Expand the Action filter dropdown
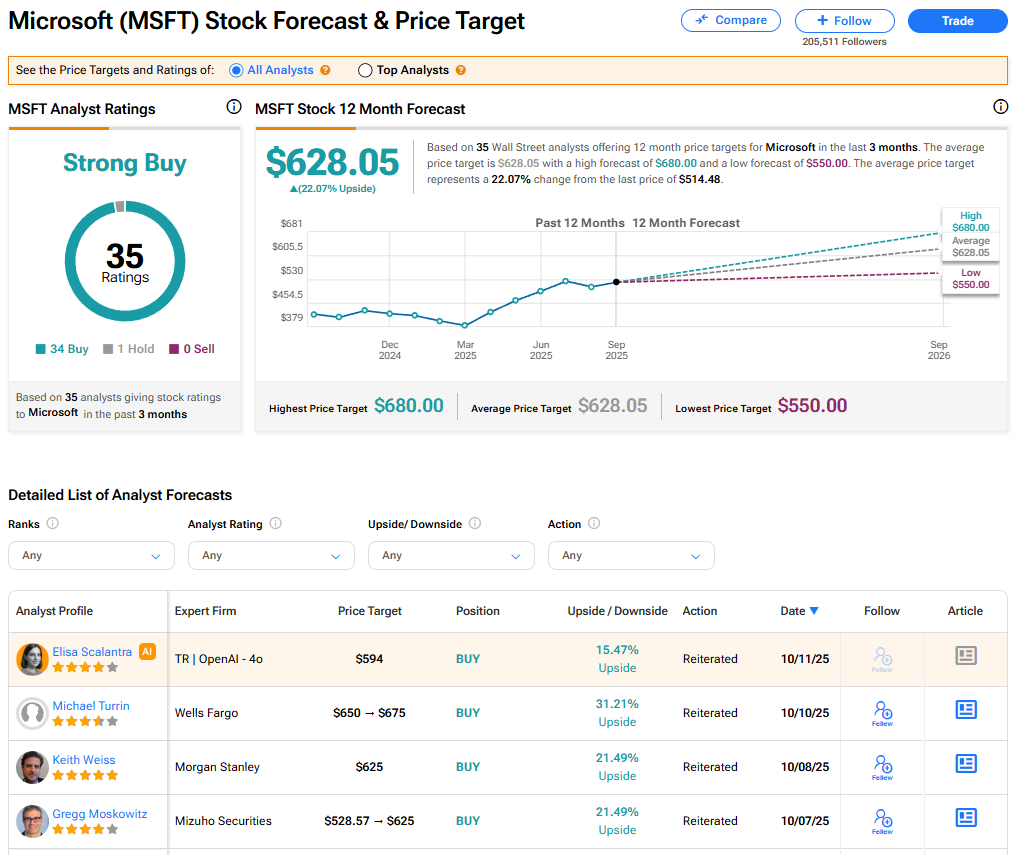The height and width of the screenshot is (855, 1020). (x=631, y=555)
